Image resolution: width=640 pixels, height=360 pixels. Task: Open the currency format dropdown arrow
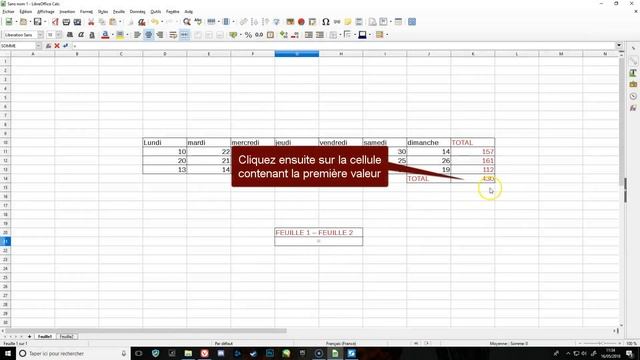click(240, 35)
